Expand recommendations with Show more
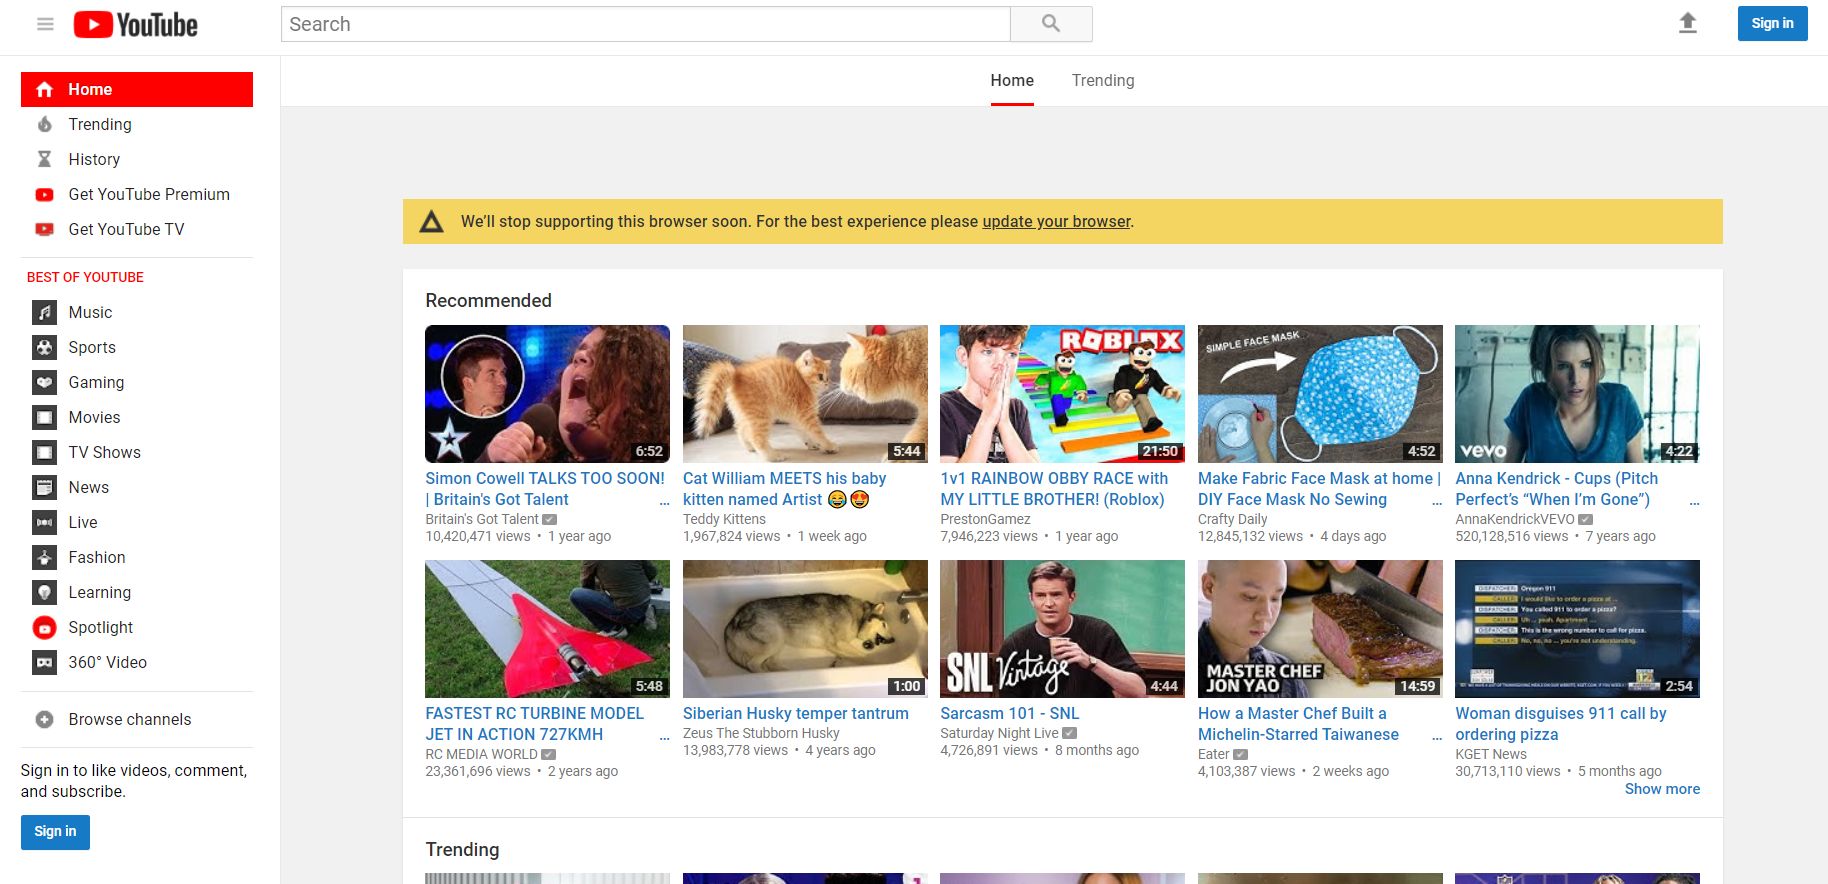The image size is (1828, 884). click(1661, 789)
